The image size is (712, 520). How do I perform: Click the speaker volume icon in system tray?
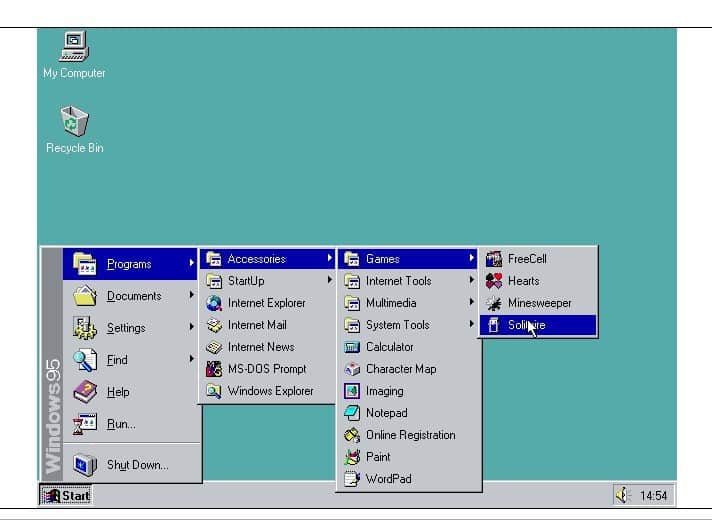point(623,495)
